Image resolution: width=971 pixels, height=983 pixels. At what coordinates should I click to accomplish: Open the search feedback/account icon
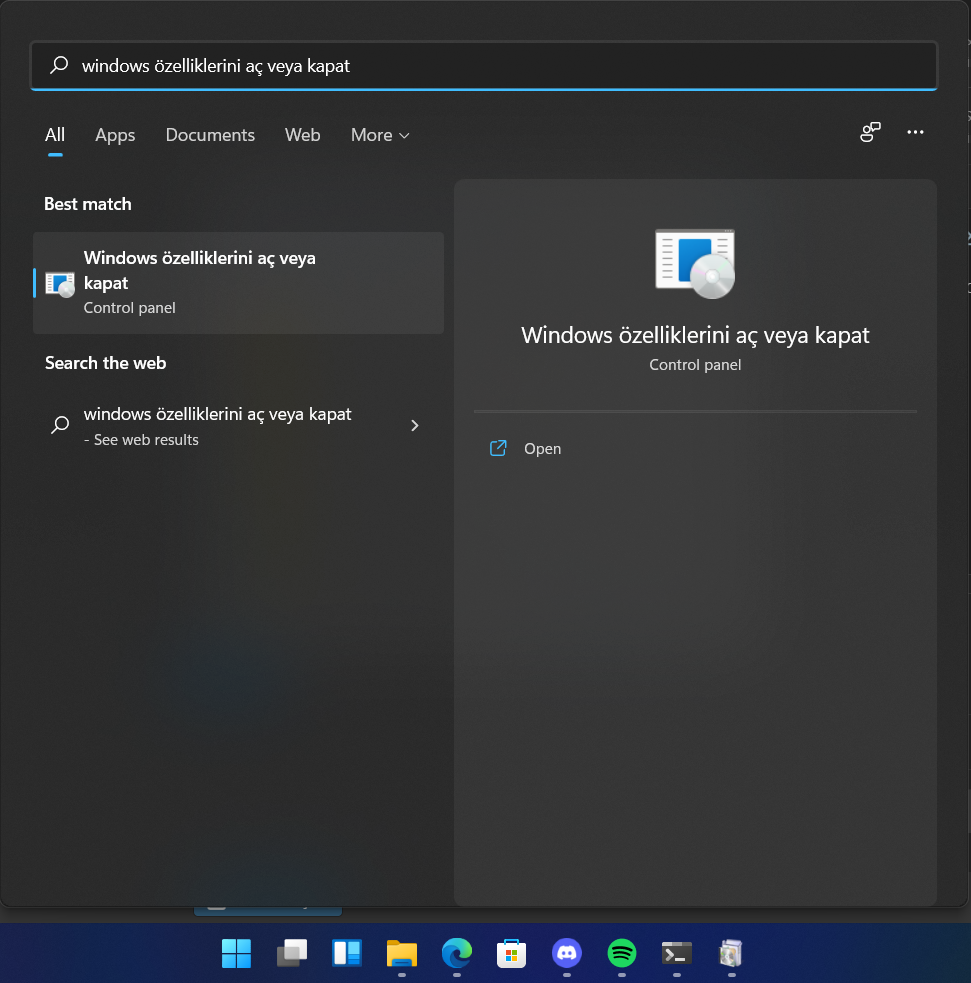pos(870,132)
